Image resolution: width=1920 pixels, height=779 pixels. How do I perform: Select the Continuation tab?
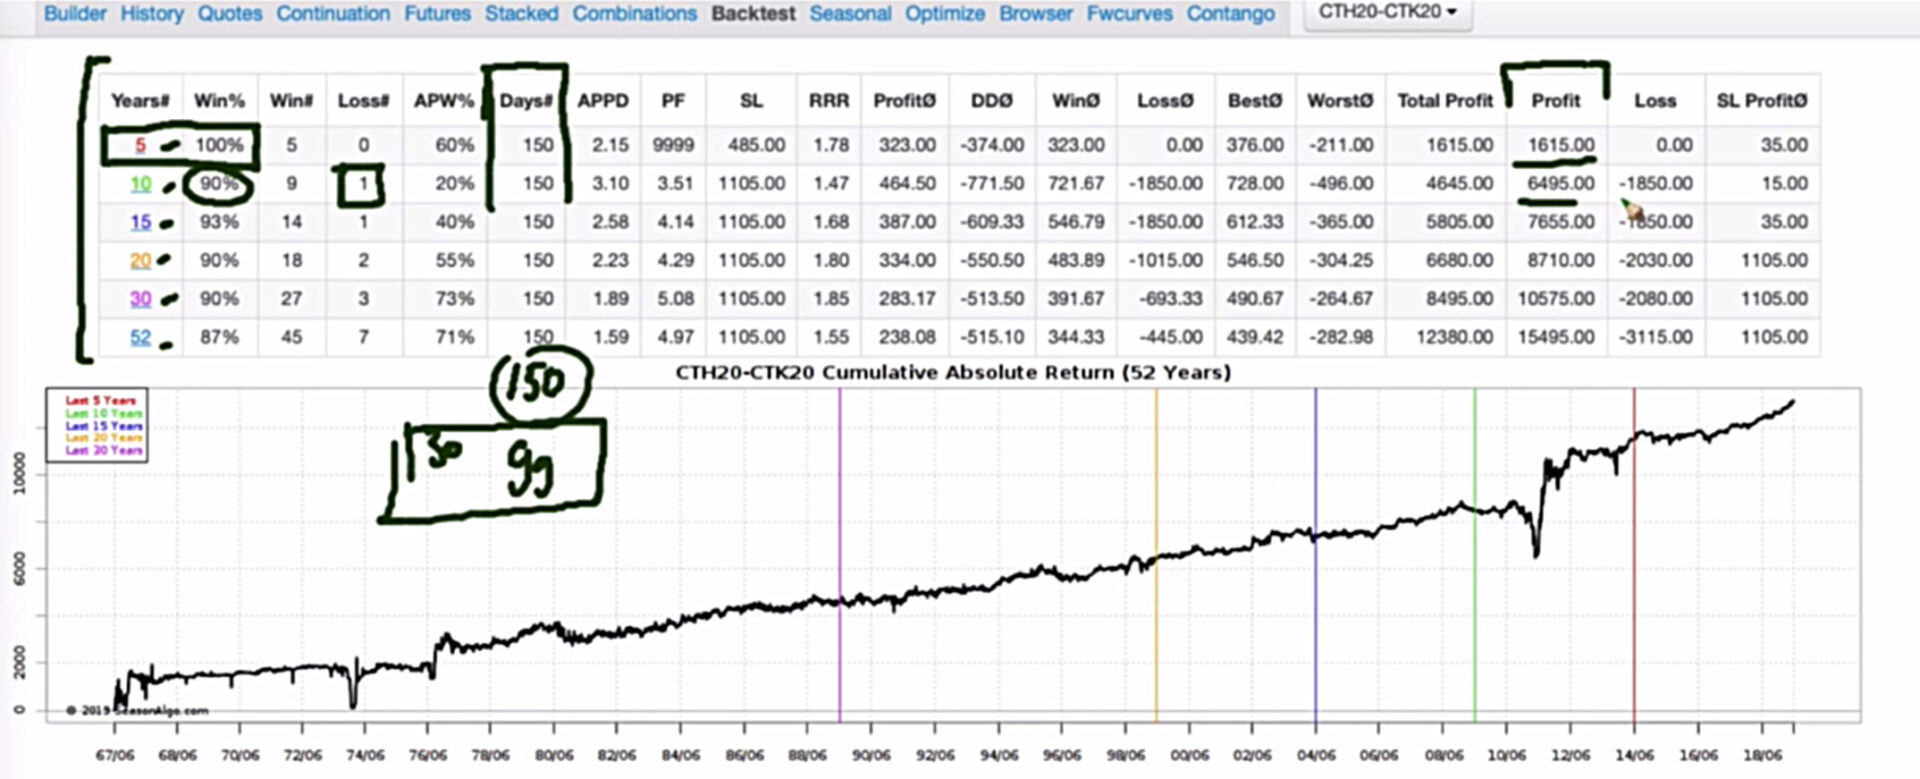[333, 14]
